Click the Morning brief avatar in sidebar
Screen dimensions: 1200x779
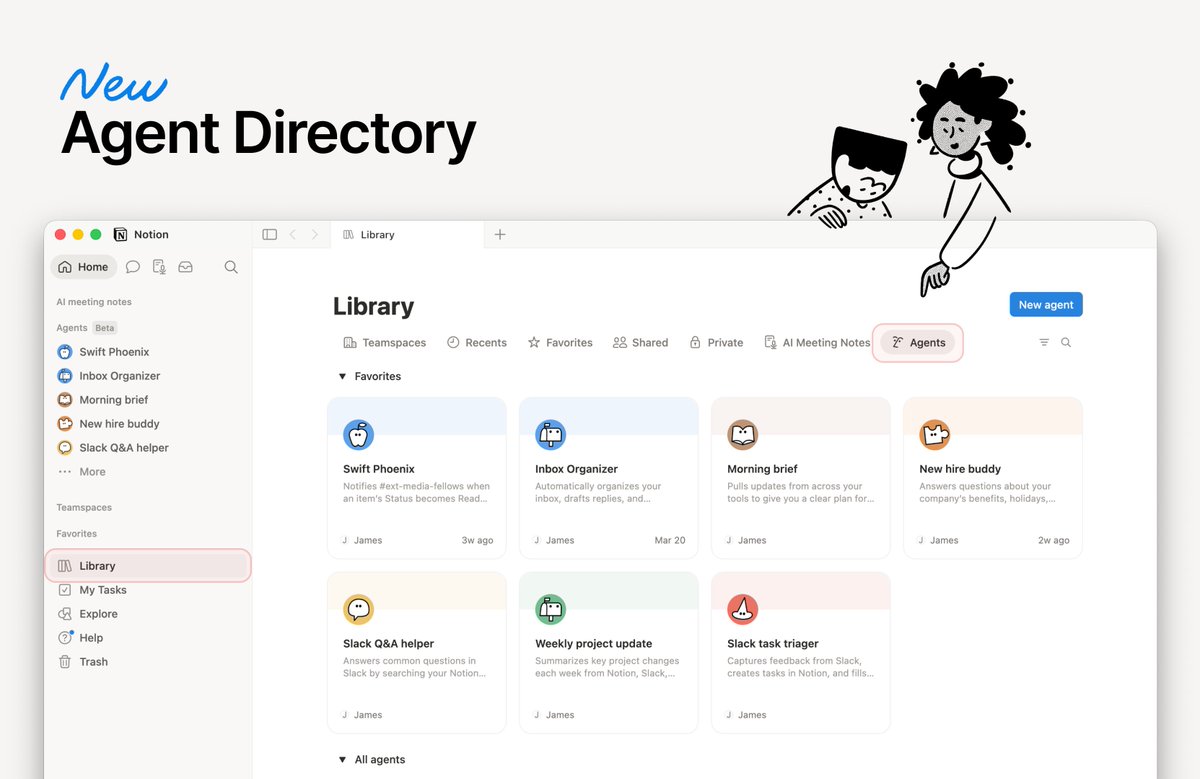[x=65, y=400]
